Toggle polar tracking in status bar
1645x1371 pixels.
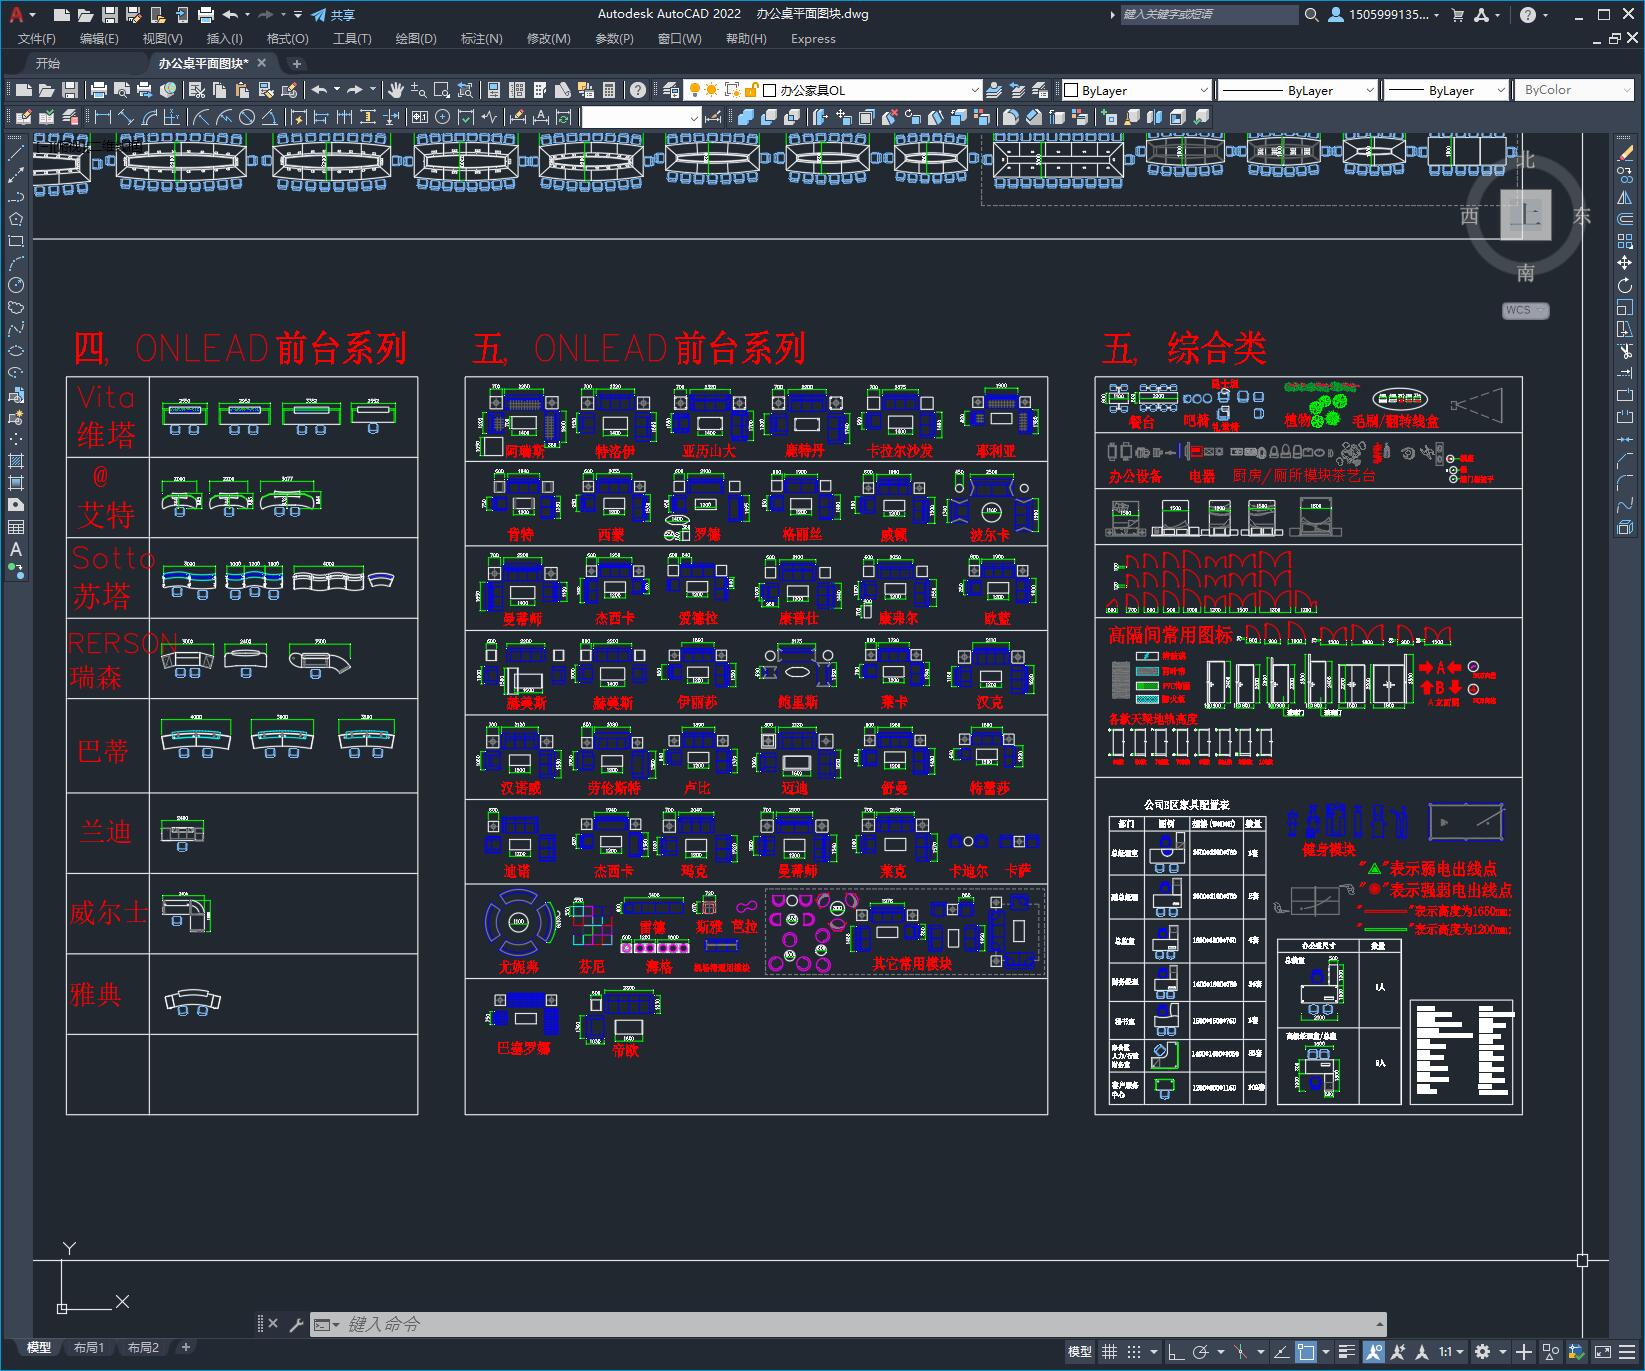(1201, 1352)
